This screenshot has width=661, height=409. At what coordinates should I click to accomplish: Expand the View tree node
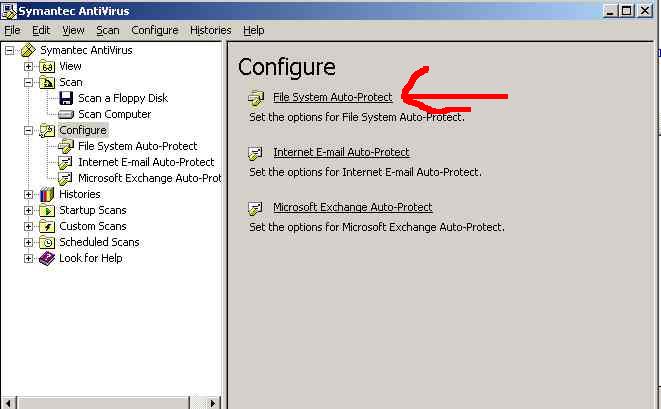[x=29, y=66]
